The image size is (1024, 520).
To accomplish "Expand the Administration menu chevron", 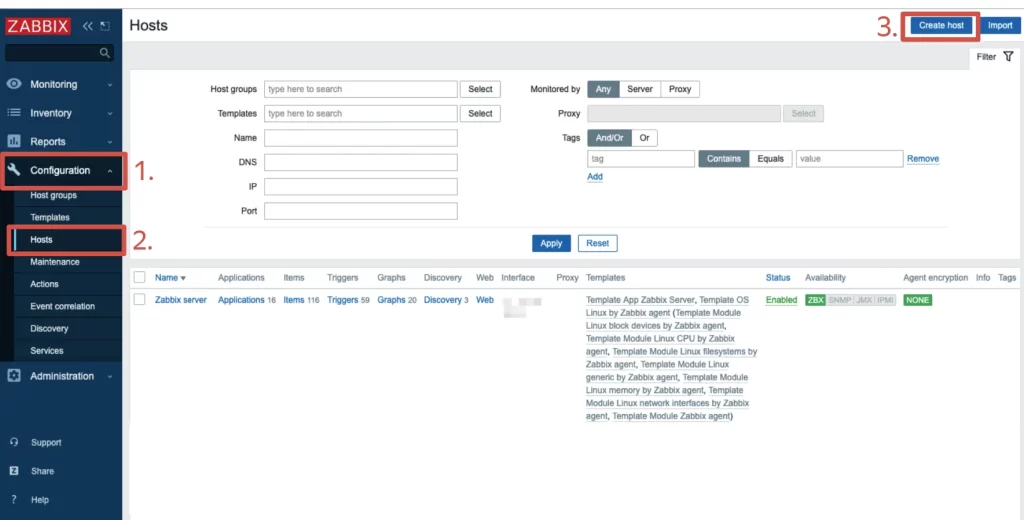I will tap(110, 377).
